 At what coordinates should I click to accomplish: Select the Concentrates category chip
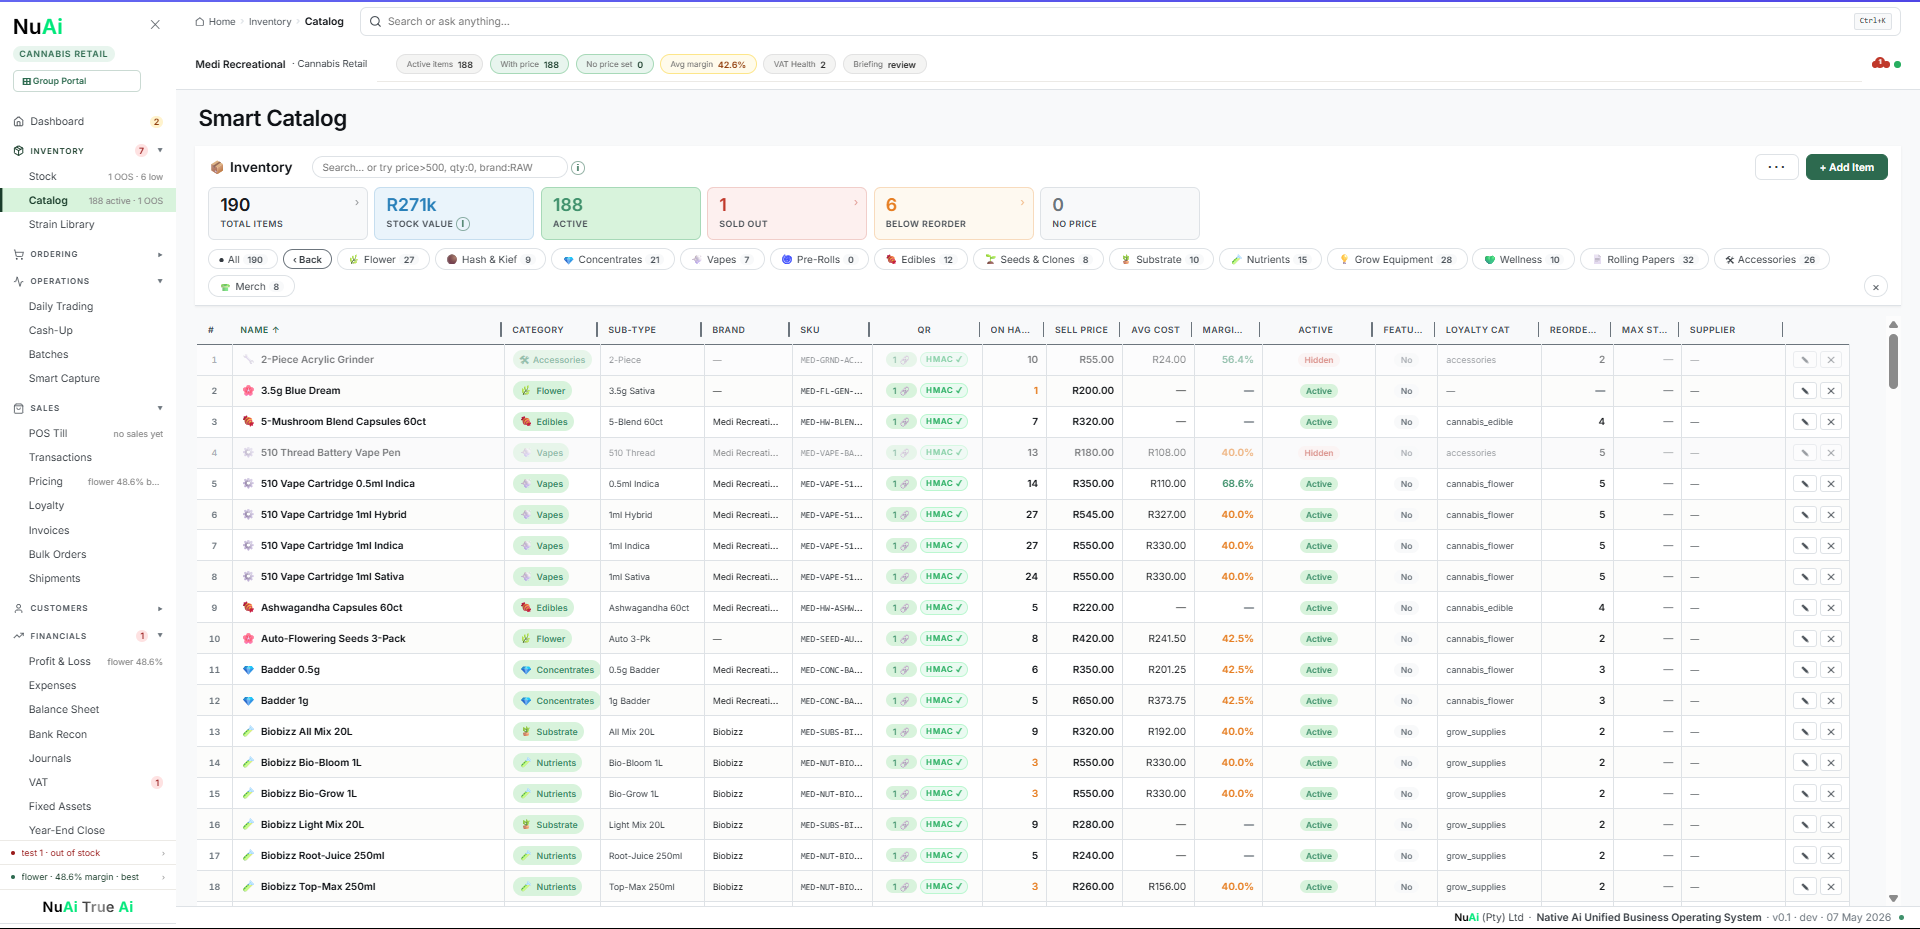(x=612, y=260)
